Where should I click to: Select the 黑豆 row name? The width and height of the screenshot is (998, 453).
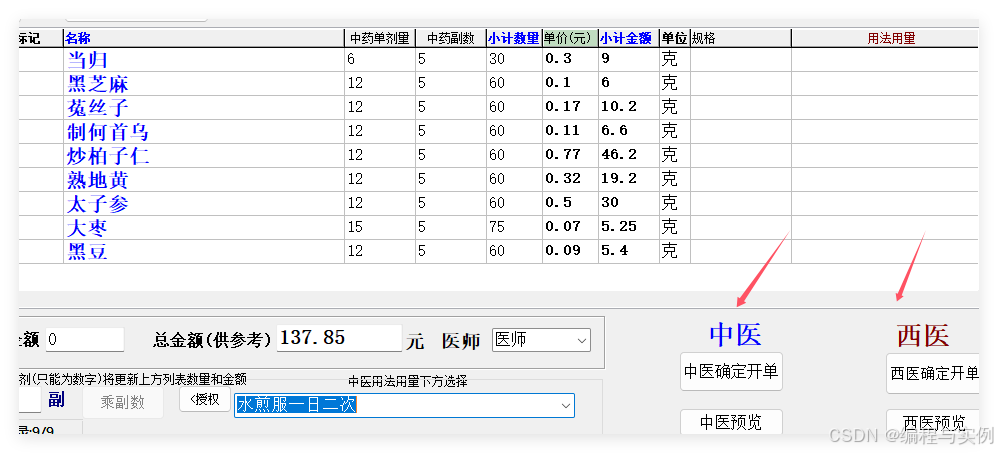[x=87, y=252]
